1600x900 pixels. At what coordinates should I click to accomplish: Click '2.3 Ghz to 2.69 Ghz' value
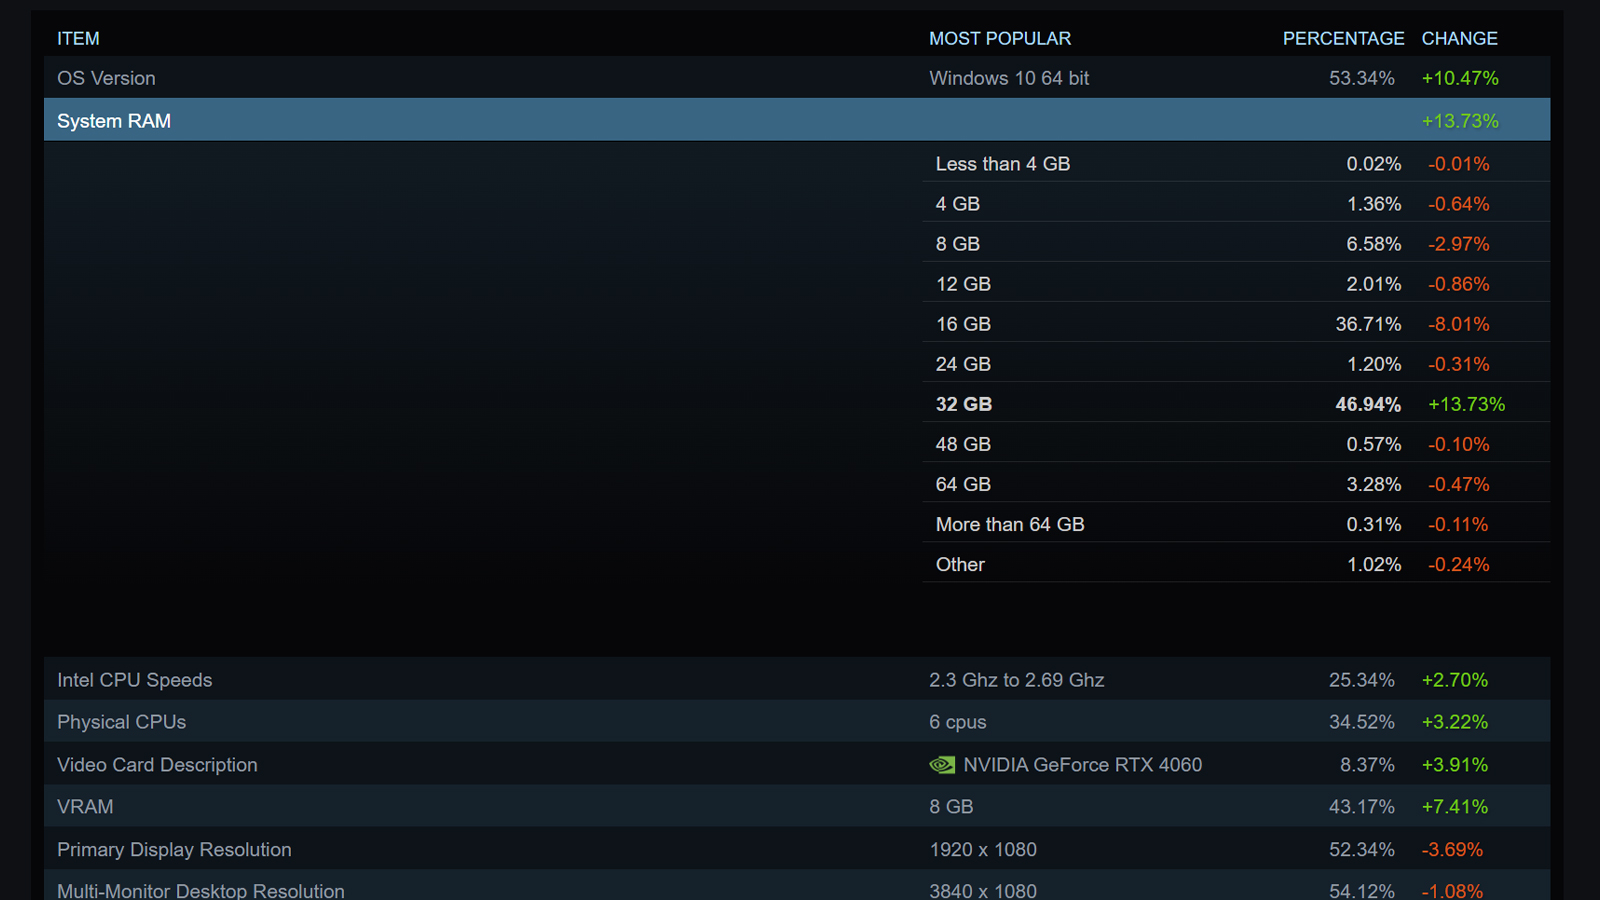1017,680
